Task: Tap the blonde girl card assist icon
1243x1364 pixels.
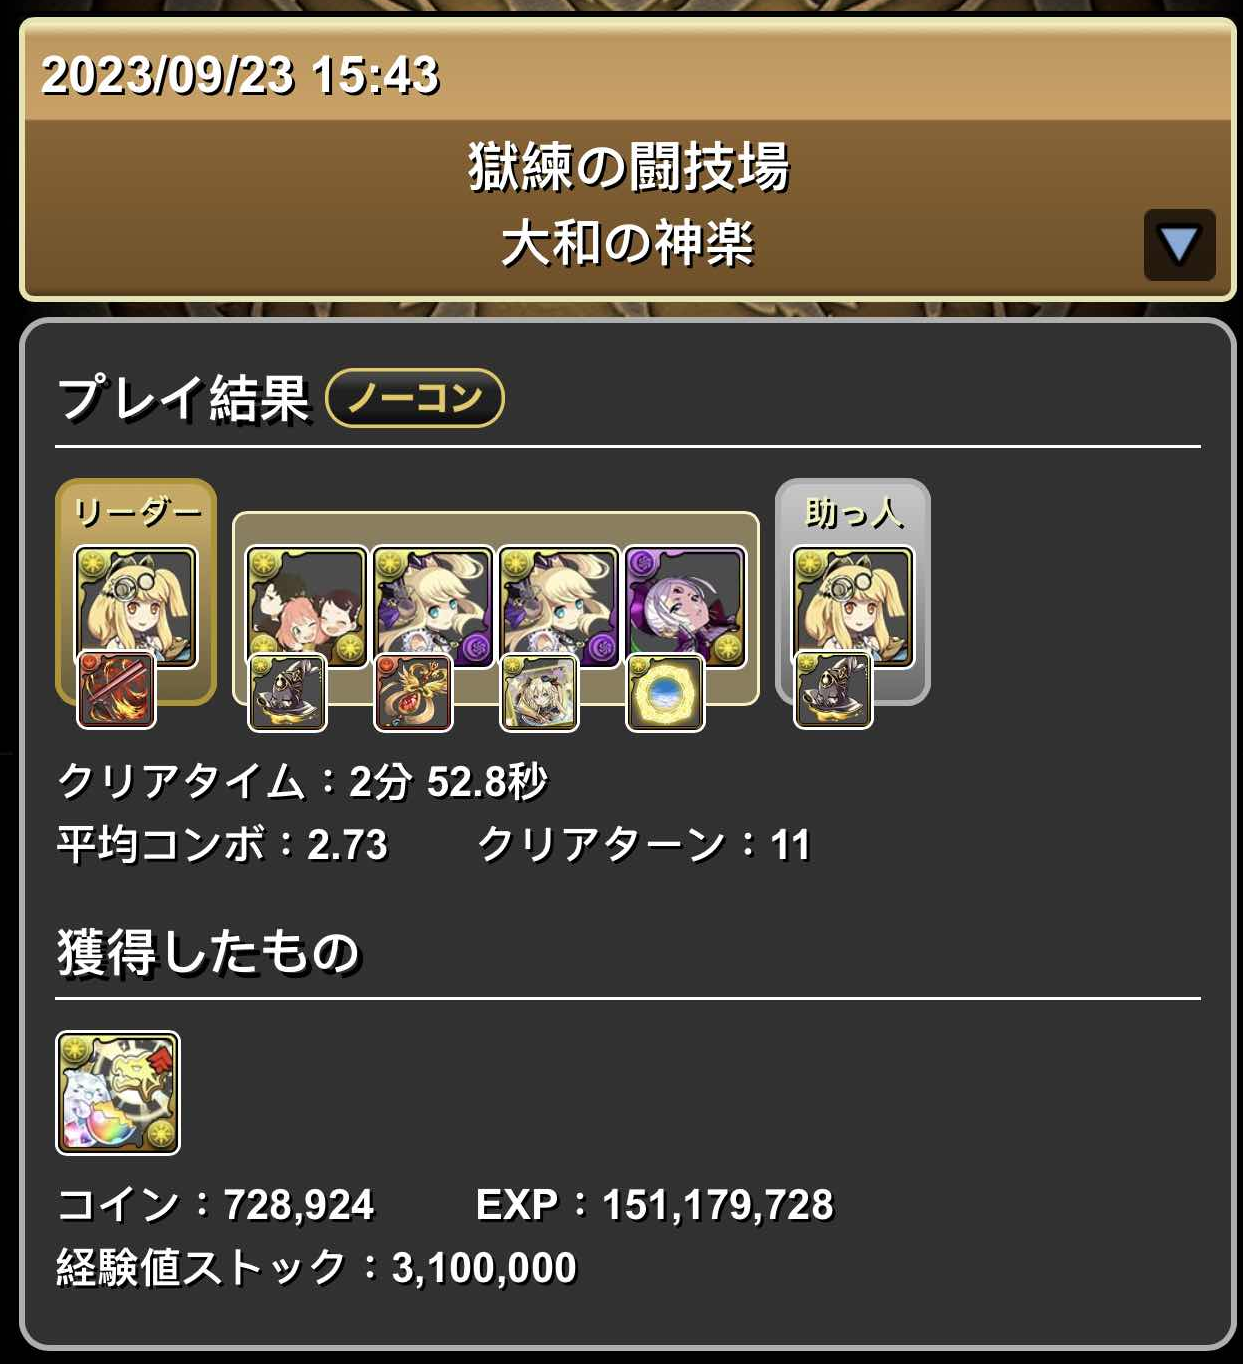Action: click(539, 692)
